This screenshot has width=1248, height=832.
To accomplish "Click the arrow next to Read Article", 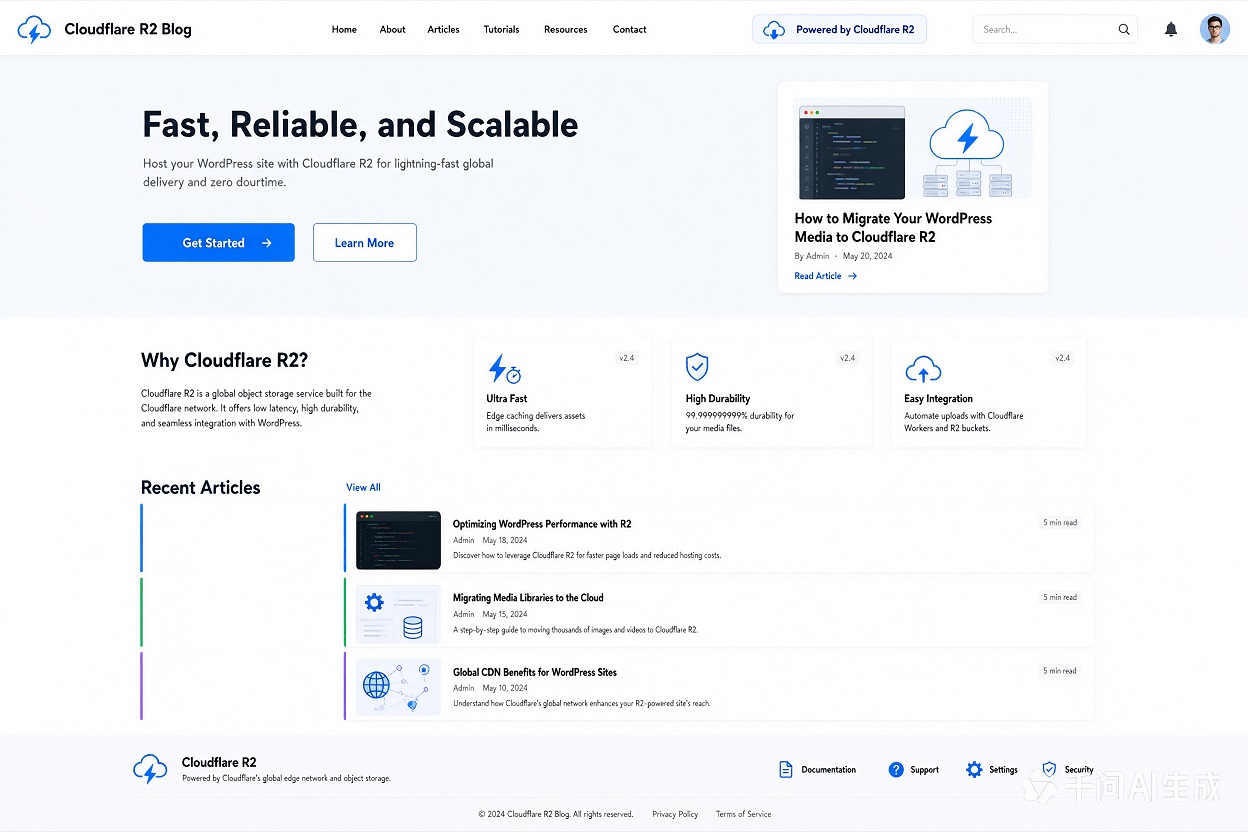I will 852,276.
